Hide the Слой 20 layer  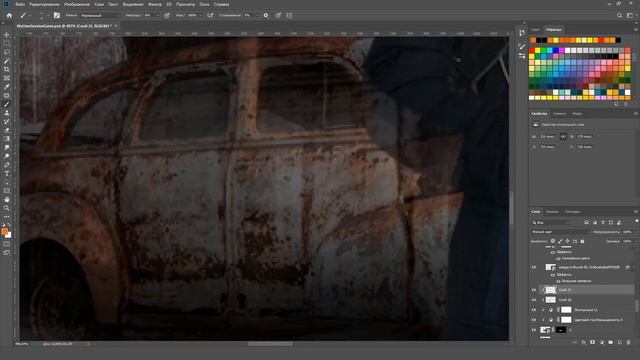pos(534,300)
